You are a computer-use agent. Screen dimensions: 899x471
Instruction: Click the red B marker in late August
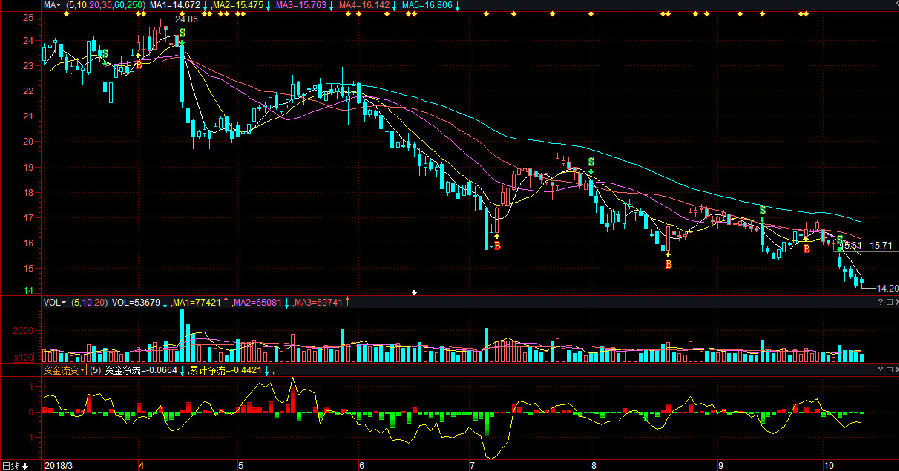coord(668,264)
